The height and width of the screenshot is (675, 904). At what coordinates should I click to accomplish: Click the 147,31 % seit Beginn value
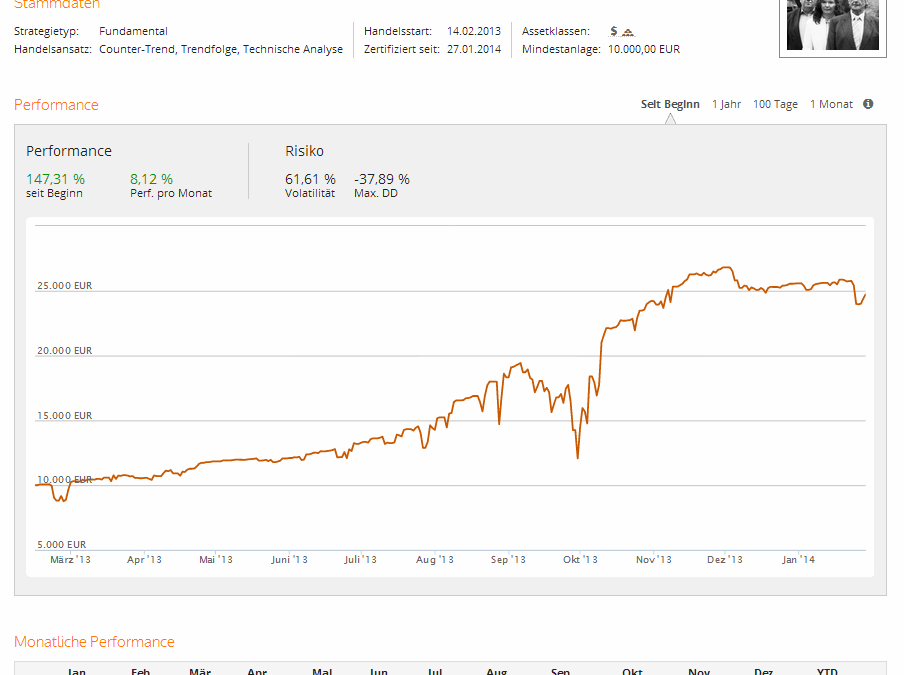pos(55,179)
